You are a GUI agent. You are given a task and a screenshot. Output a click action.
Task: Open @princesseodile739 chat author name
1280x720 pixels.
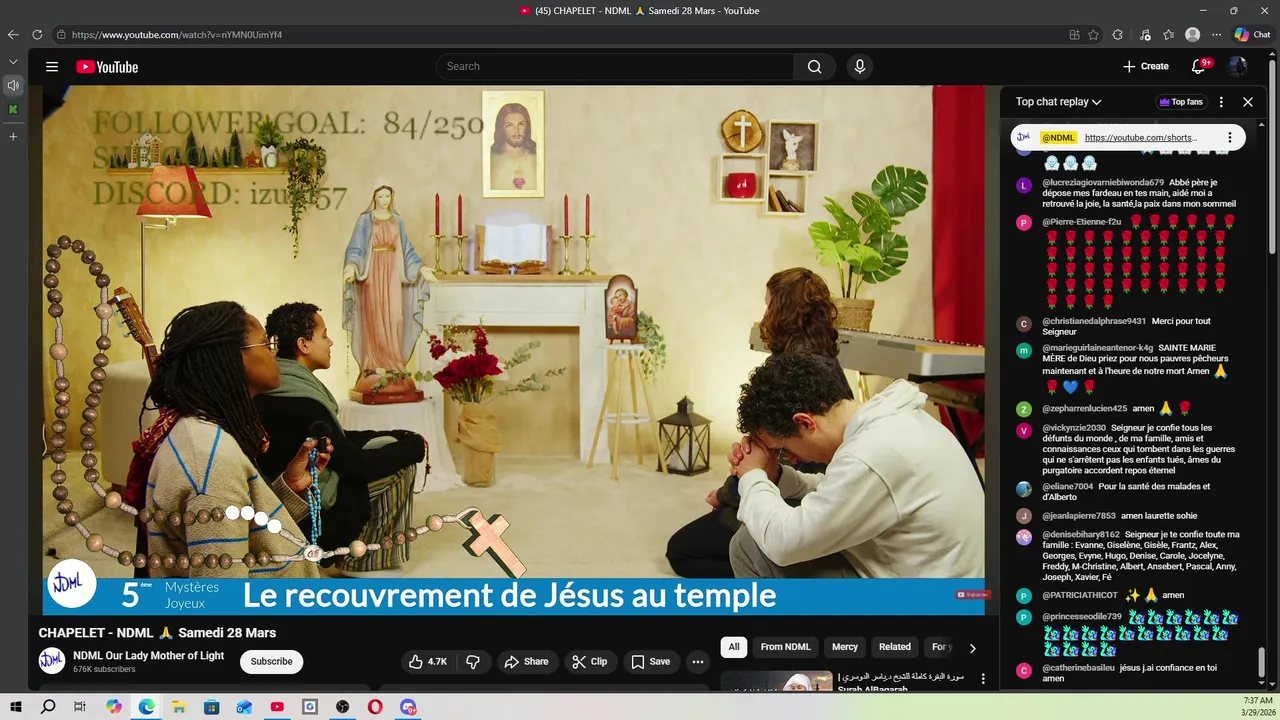point(1081,617)
